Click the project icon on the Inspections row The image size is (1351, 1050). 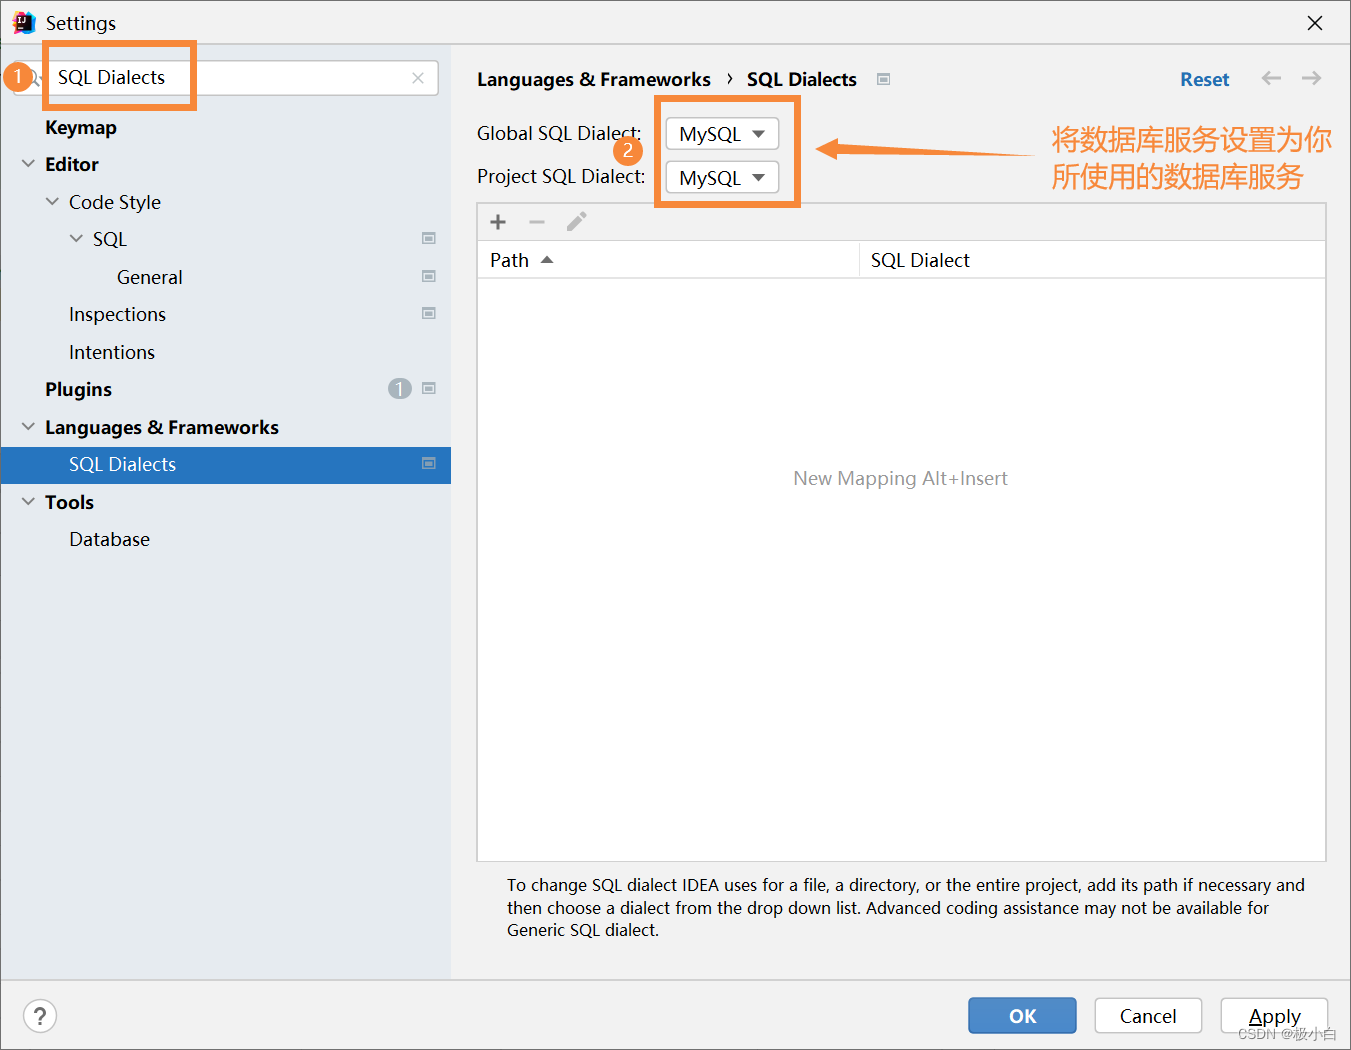(429, 313)
